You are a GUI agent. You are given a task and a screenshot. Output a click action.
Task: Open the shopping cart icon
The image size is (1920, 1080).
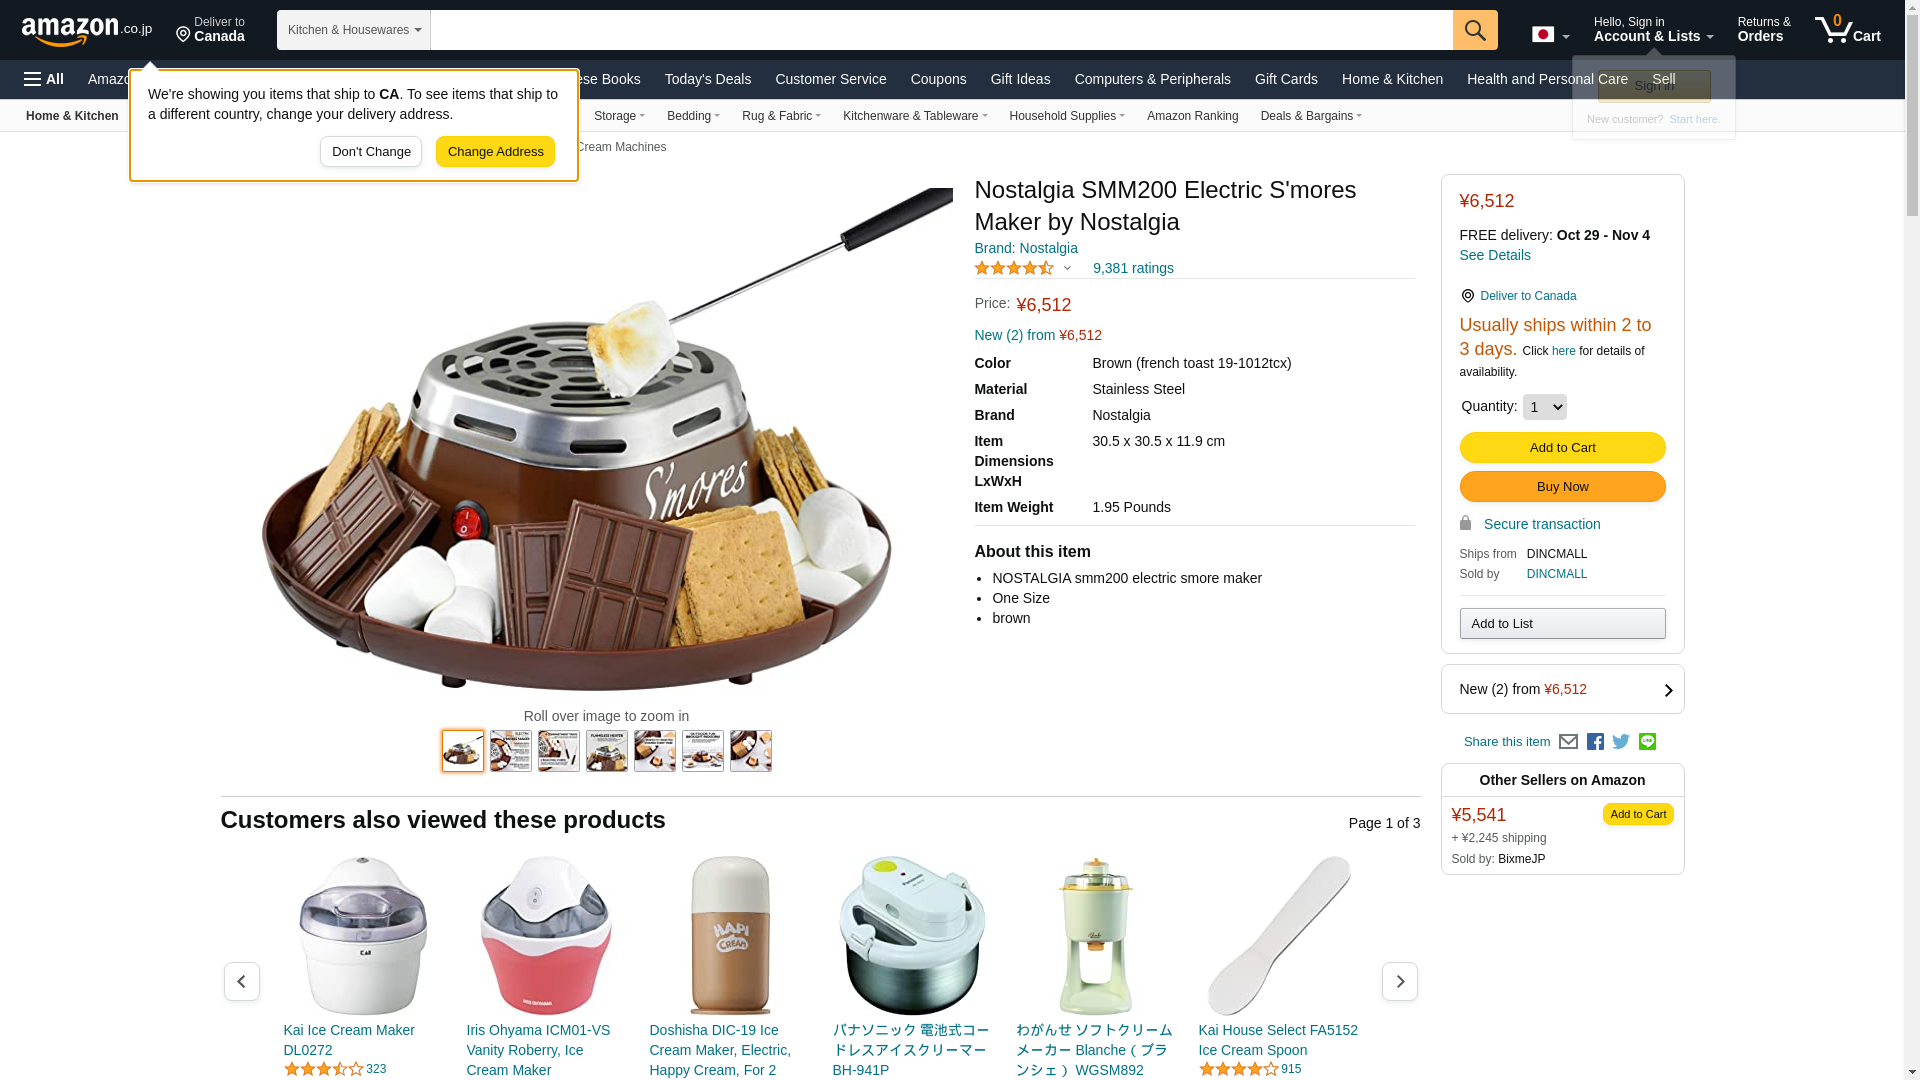[1847, 30]
